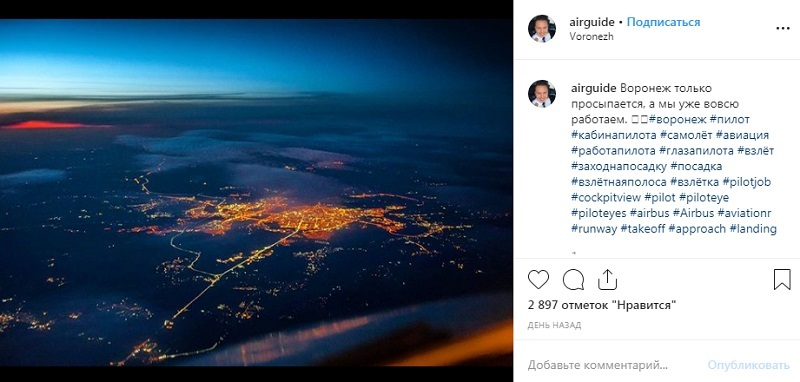This screenshot has height=382, width=800.
Task: Open the three-dot more options menu
Action: [783, 29]
